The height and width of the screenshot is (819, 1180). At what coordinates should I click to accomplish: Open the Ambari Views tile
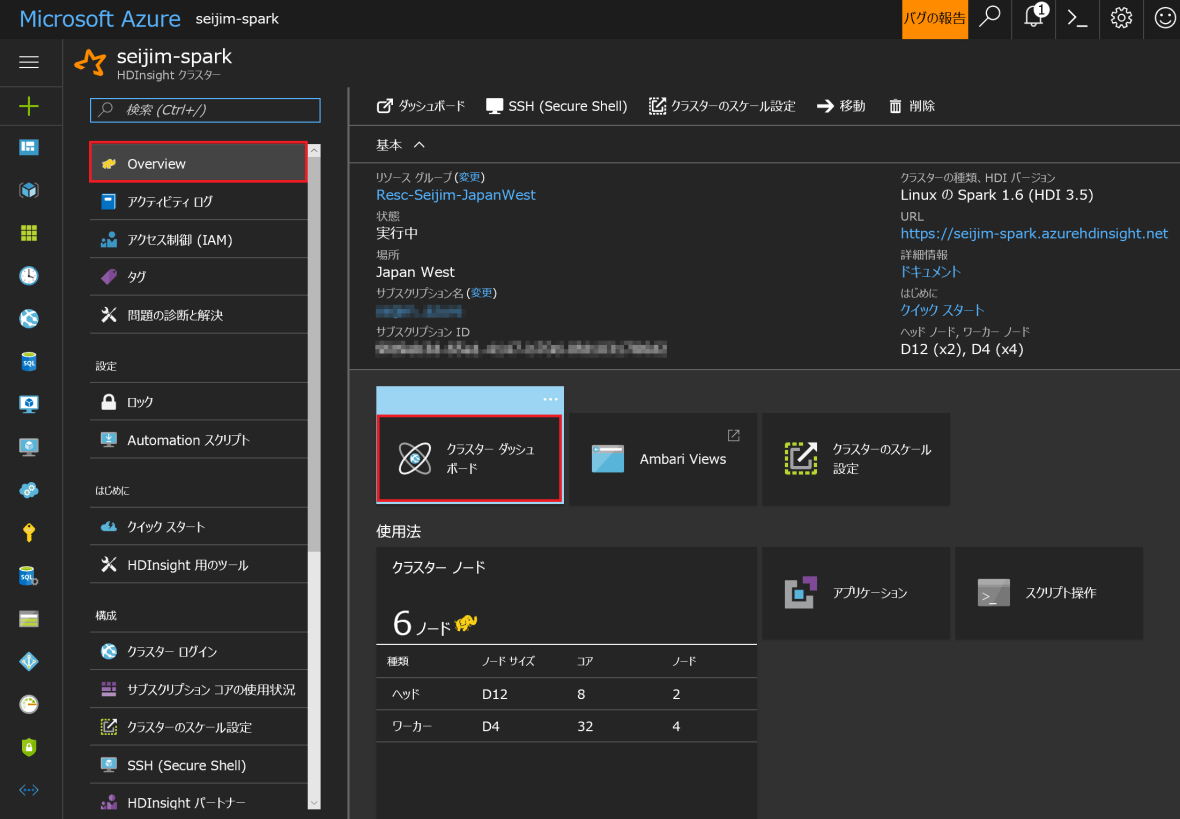(663, 459)
